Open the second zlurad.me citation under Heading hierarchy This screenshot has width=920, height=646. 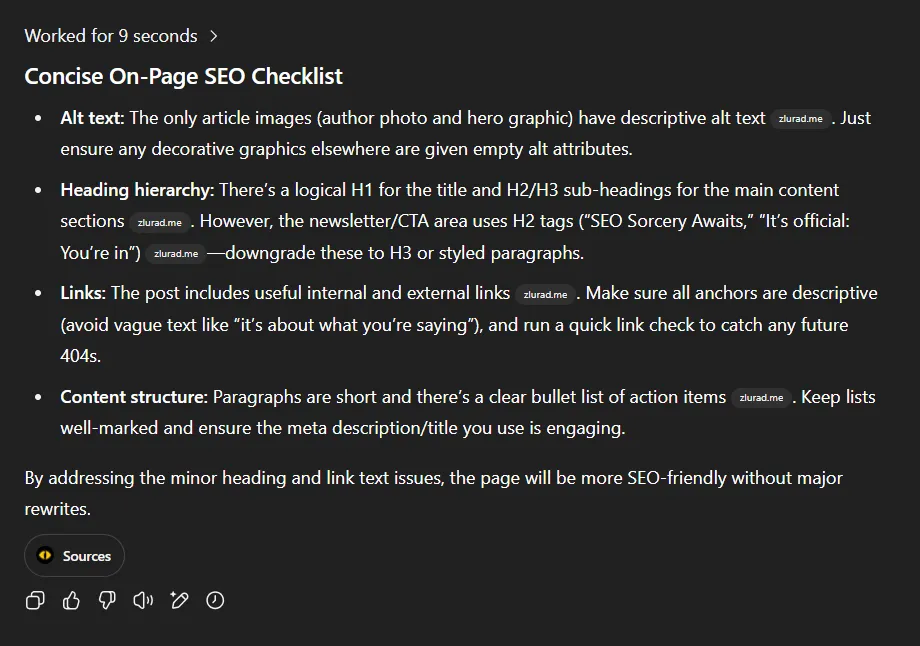176,254
